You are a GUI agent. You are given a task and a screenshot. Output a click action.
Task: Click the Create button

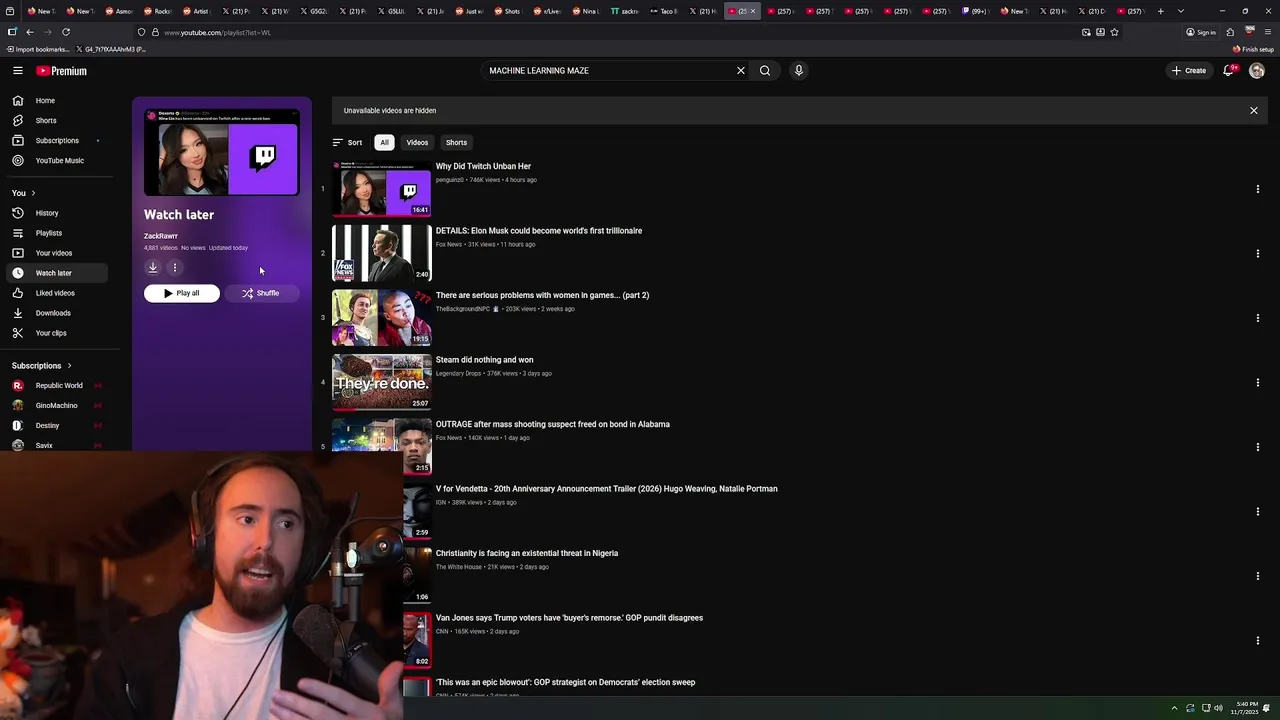[x=1189, y=70]
